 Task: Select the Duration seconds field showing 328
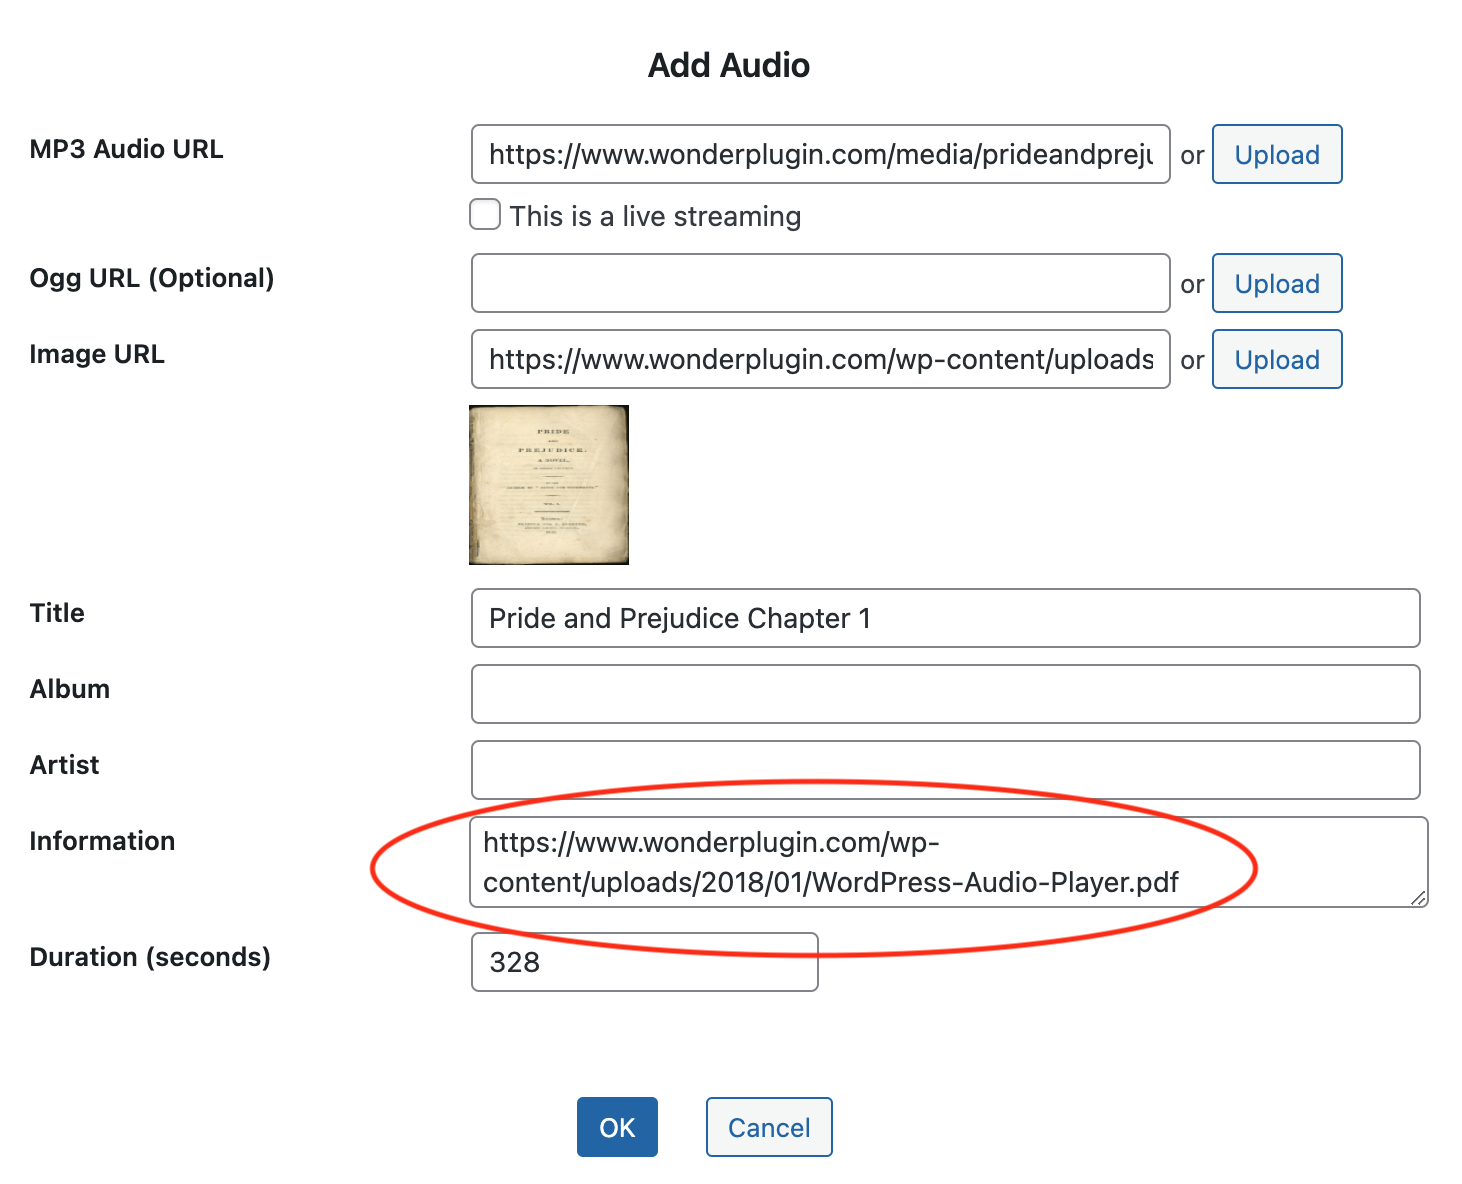pos(644,962)
